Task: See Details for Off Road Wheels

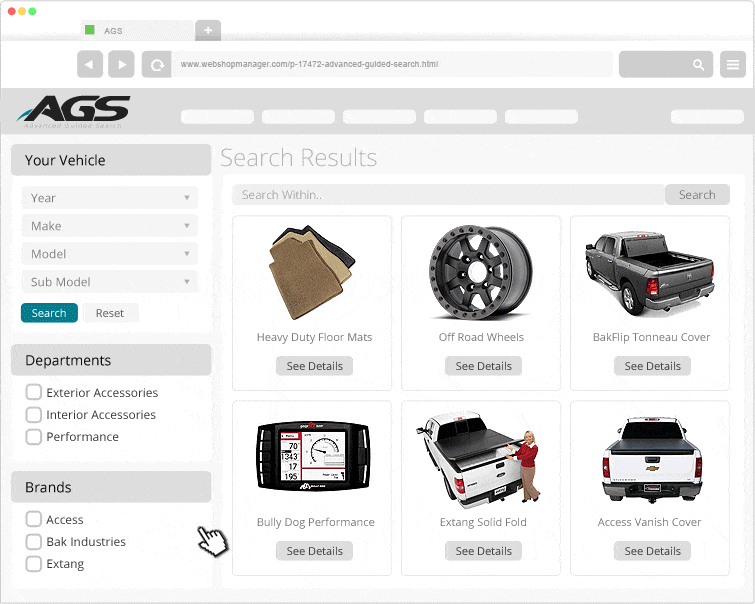Action: pos(483,366)
